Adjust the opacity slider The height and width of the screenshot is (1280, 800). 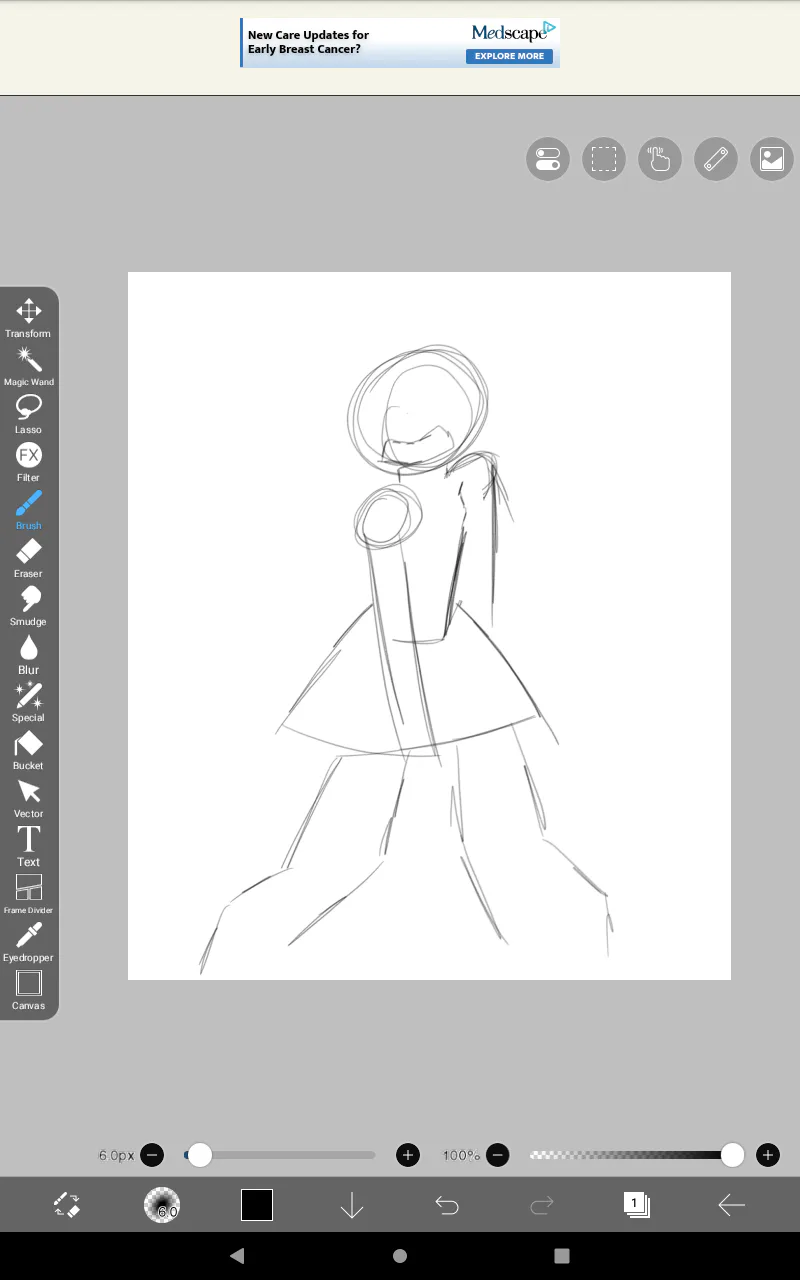[x=638, y=1155]
